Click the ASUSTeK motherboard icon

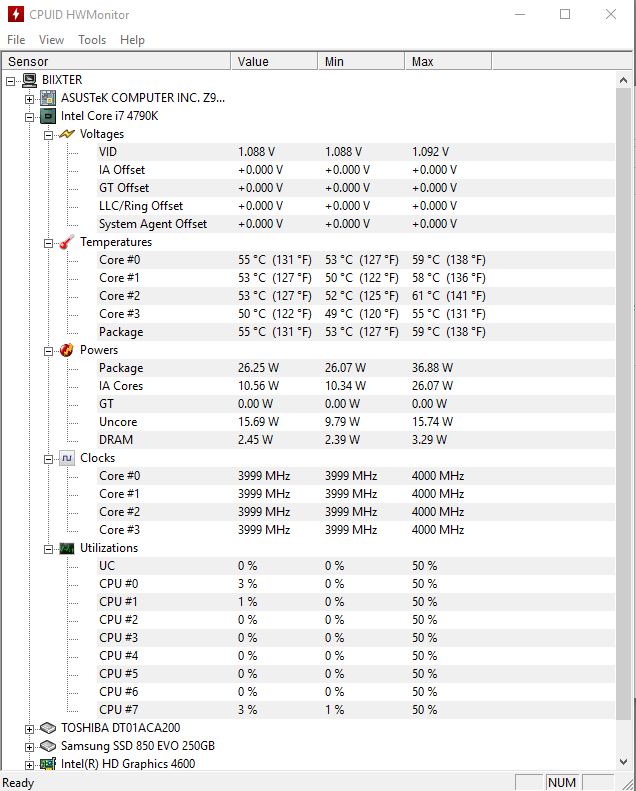(x=48, y=98)
